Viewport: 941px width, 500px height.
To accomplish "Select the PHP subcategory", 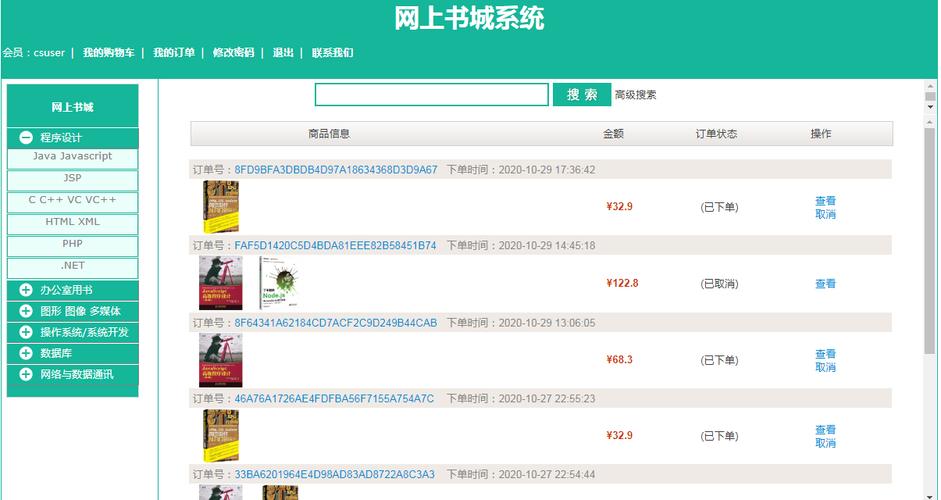I will 73,244.
